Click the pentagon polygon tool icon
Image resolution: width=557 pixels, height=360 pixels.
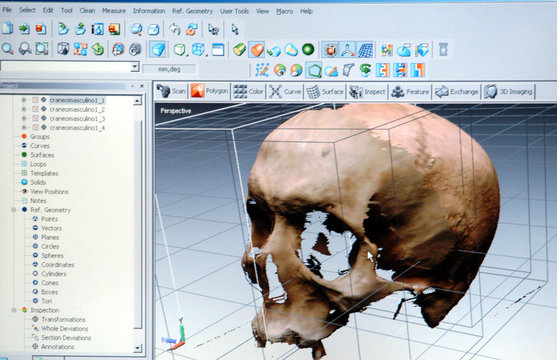pyautogui.click(x=314, y=70)
